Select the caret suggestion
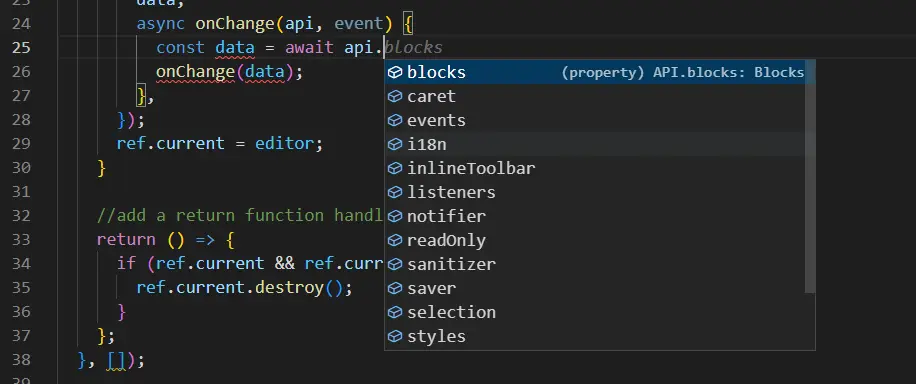The width and height of the screenshot is (916, 384). point(595,96)
